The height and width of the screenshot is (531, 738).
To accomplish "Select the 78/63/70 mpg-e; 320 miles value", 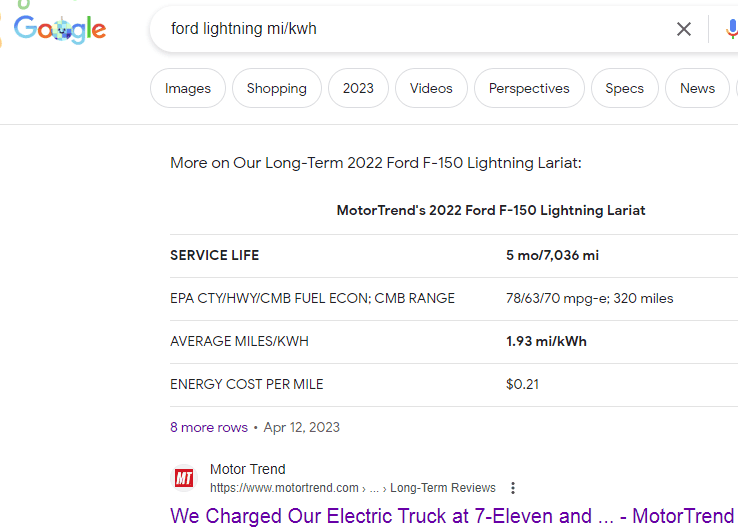I will point(589,298).
